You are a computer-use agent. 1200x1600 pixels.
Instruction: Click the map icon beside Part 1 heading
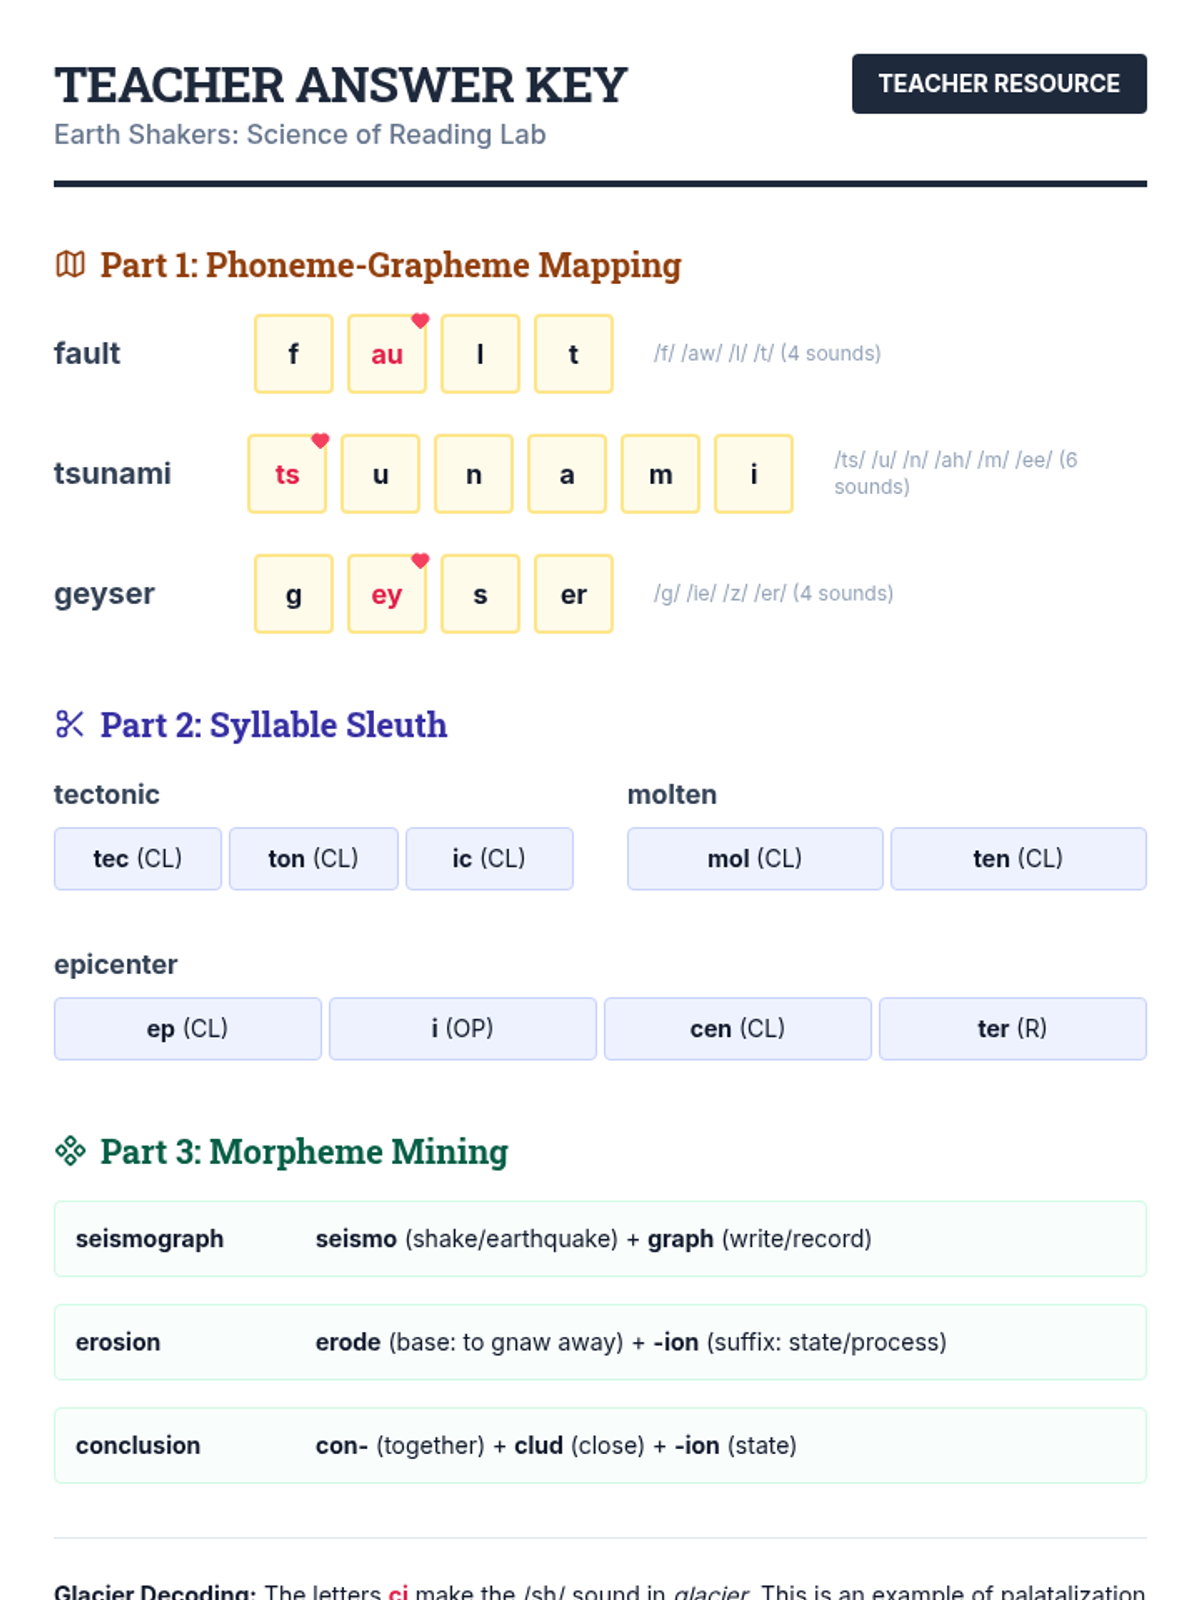70,265
